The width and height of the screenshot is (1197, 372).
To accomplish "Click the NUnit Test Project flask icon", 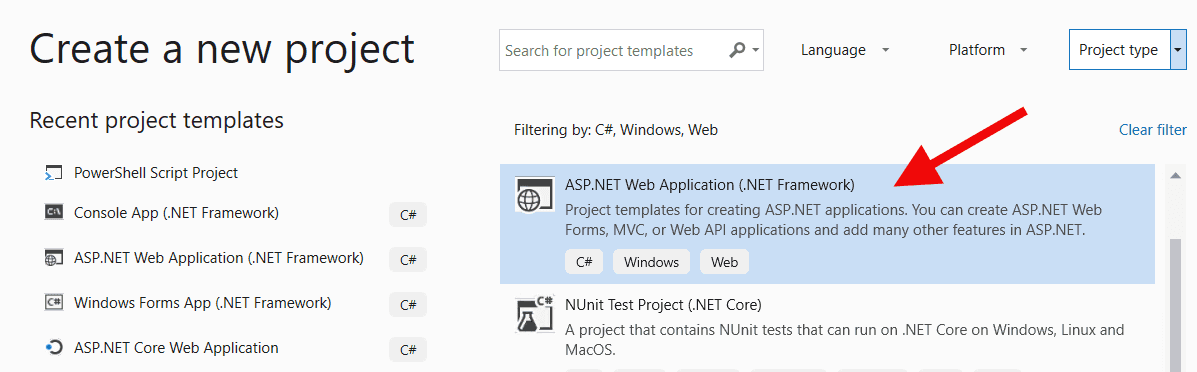I will (x=534, y=315).
